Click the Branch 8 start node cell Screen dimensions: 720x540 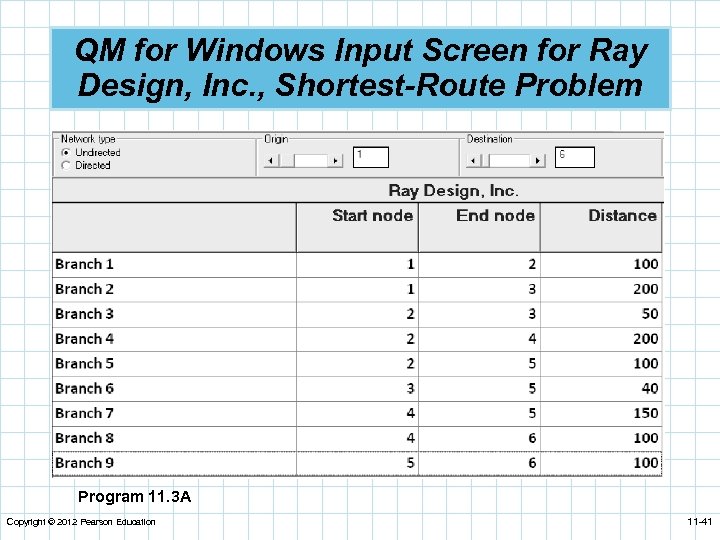pyautogui.click(x=358, y=438)
